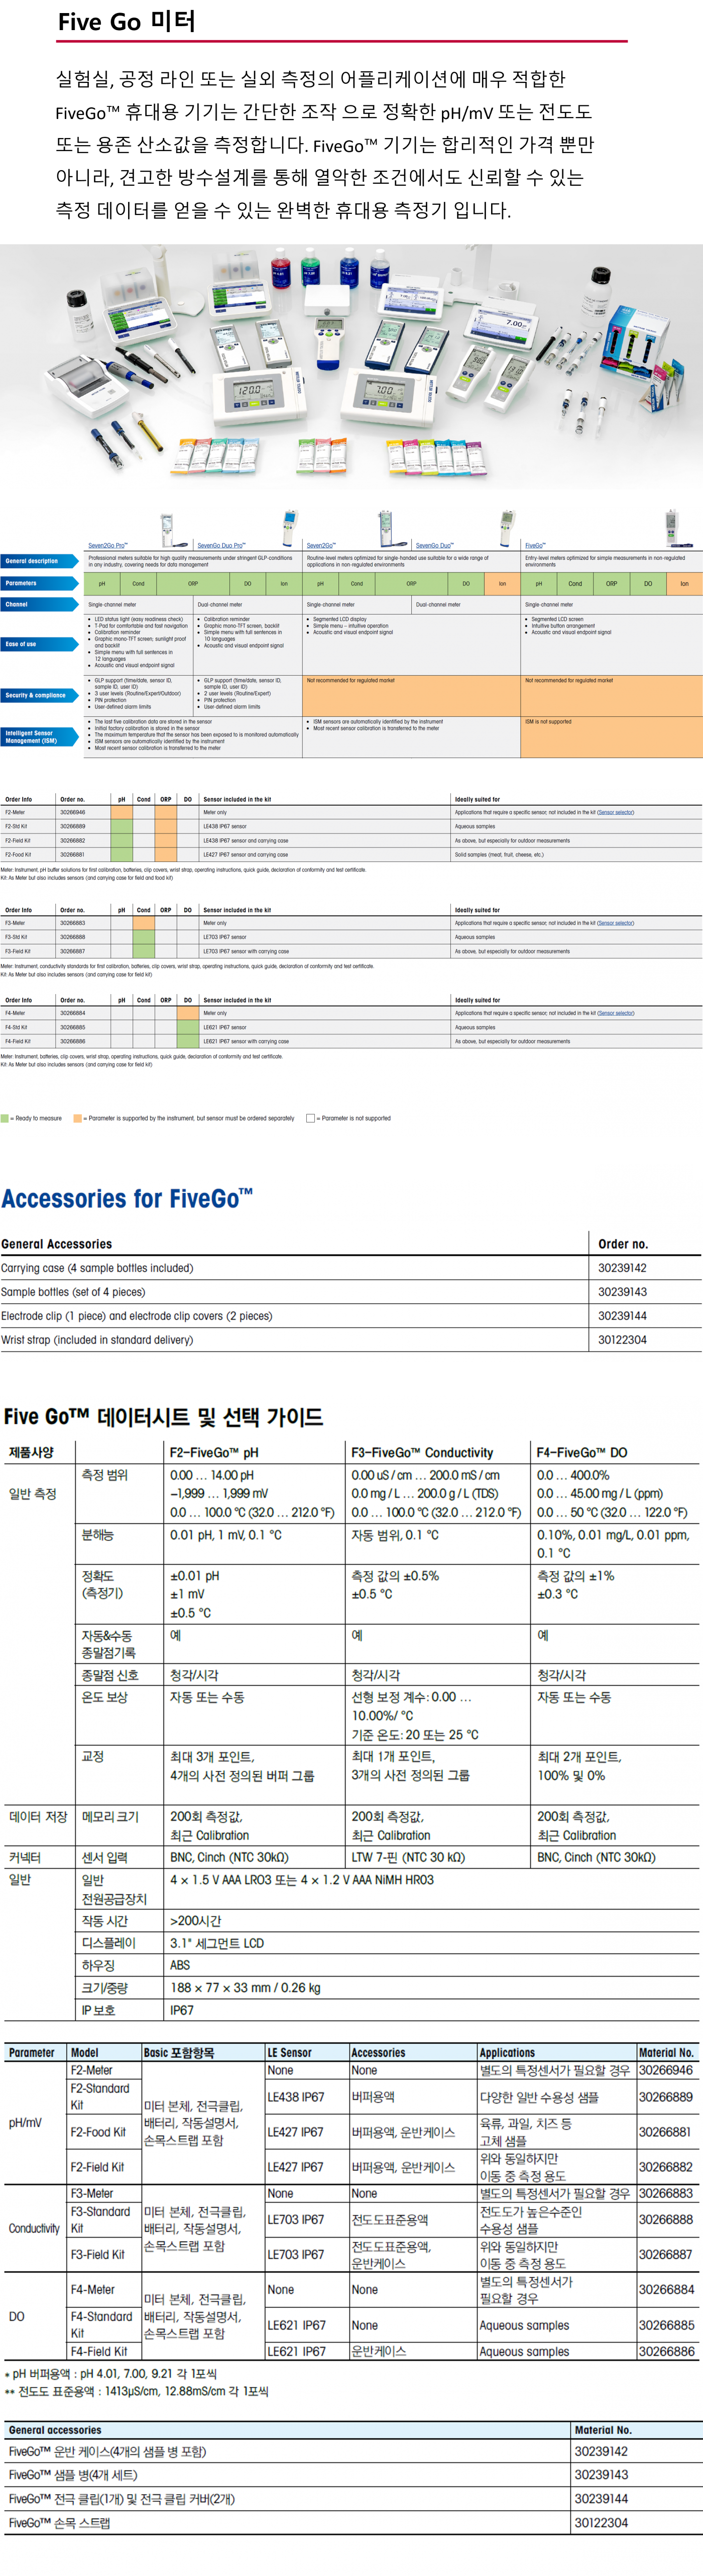Click the Intelligent Sensor Management (ISM) label
Image resolution: width=703 pixels, height=2576 pixels.
[39, 737]
